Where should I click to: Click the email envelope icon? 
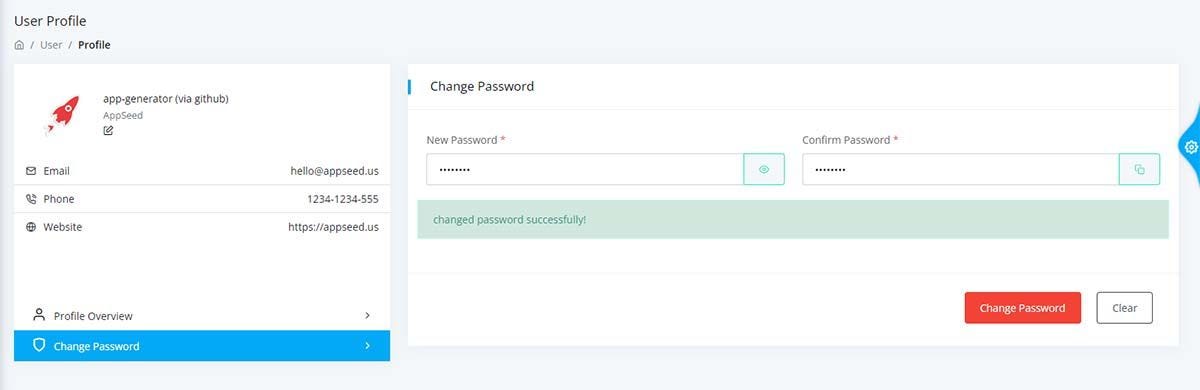click(31, 171)
